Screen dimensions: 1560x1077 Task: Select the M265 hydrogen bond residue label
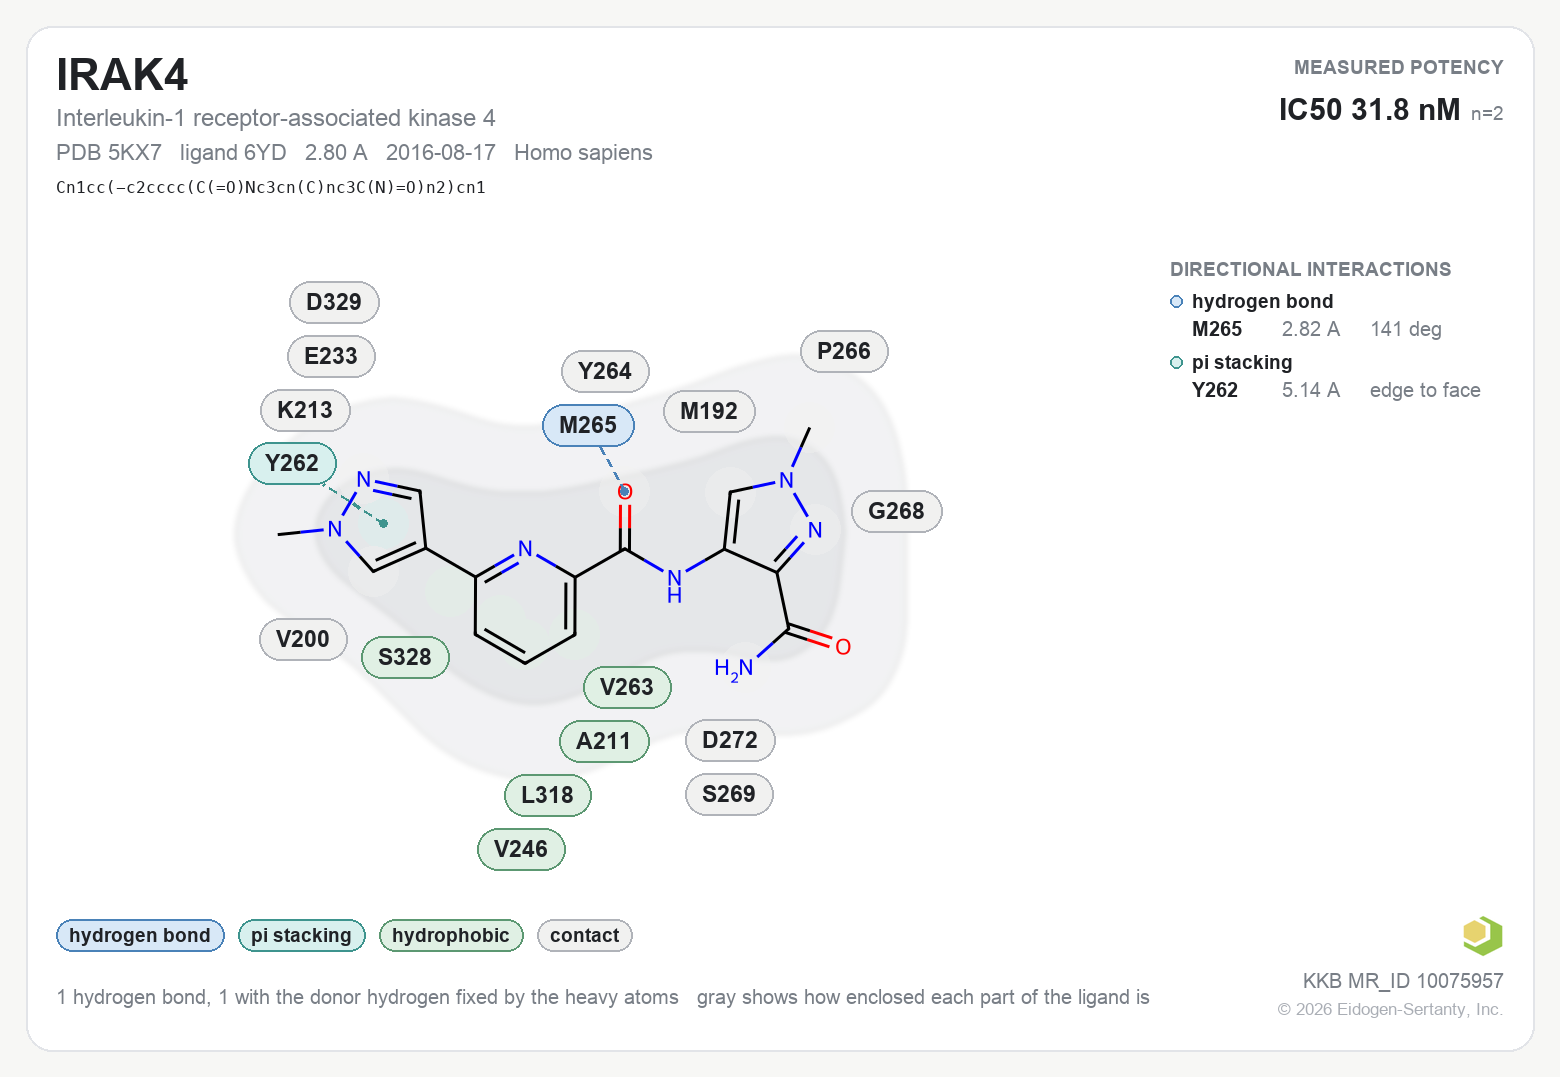point(588,425)
